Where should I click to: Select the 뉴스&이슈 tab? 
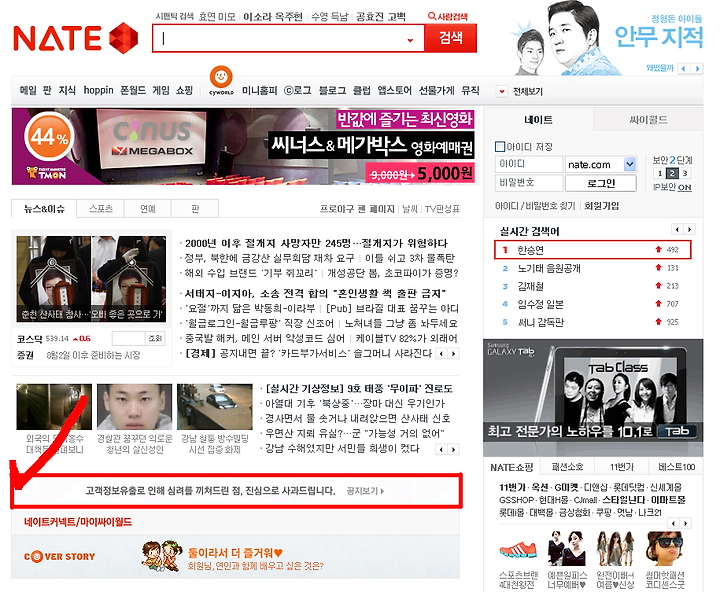pyautogui.click(x=44, y=209)
